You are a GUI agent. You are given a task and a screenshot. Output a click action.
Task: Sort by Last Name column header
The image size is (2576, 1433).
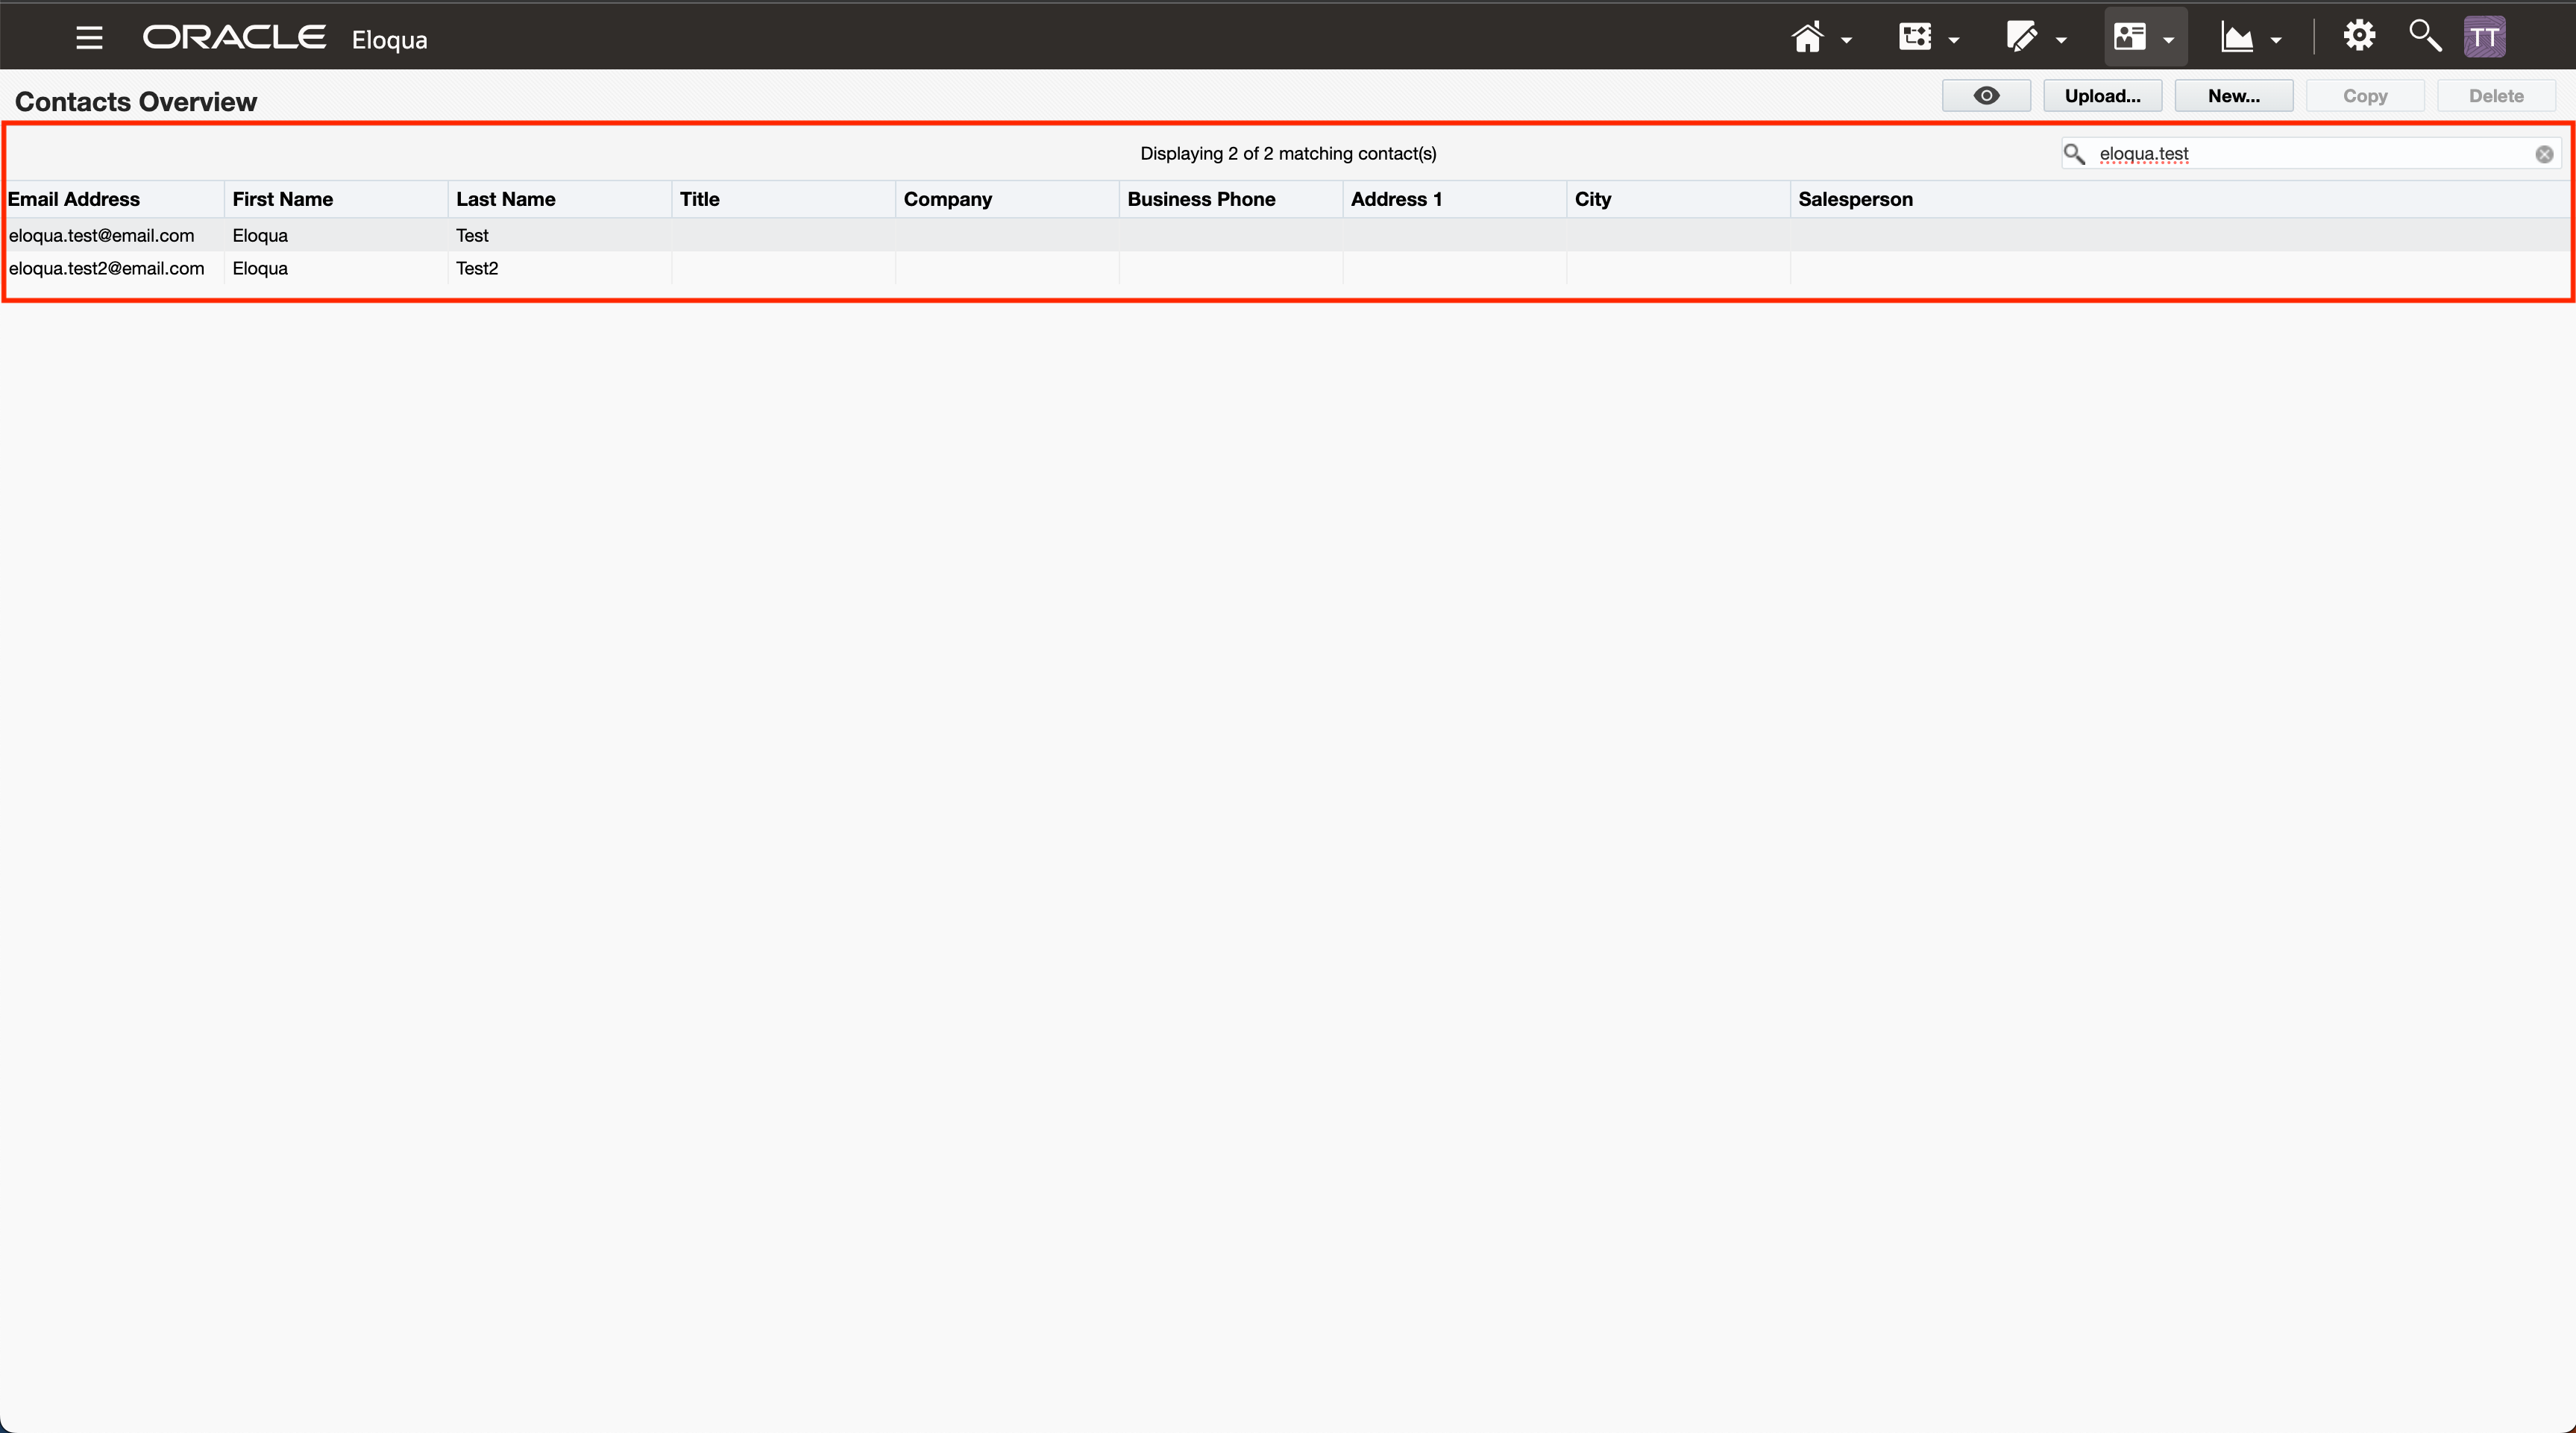tap(506, 199)
